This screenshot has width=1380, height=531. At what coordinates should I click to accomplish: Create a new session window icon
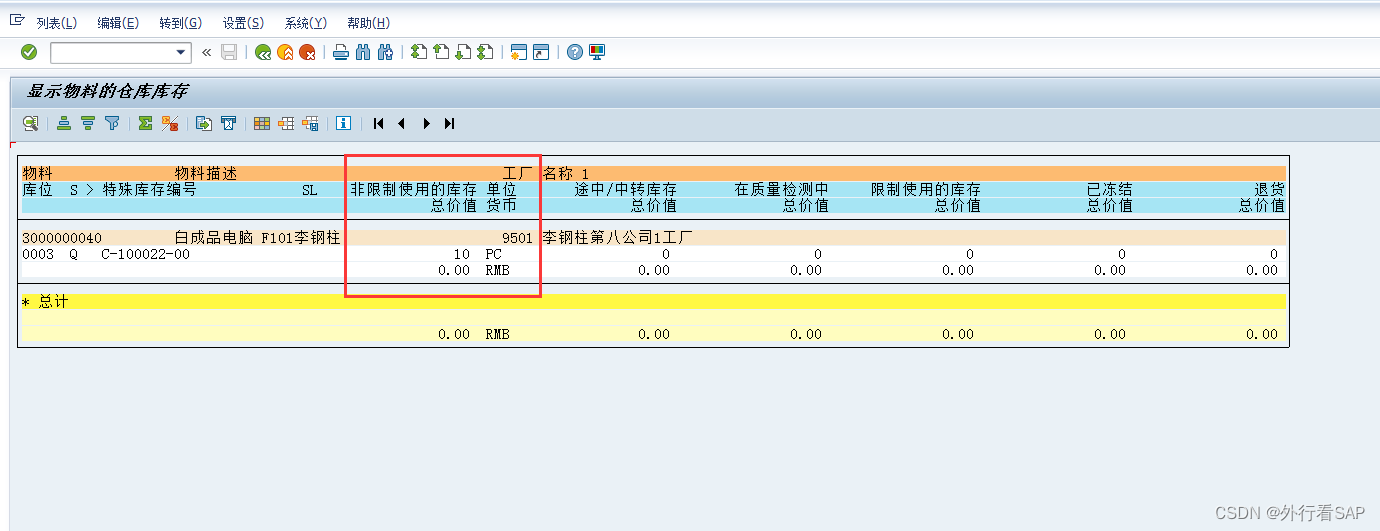pos(518,52)
